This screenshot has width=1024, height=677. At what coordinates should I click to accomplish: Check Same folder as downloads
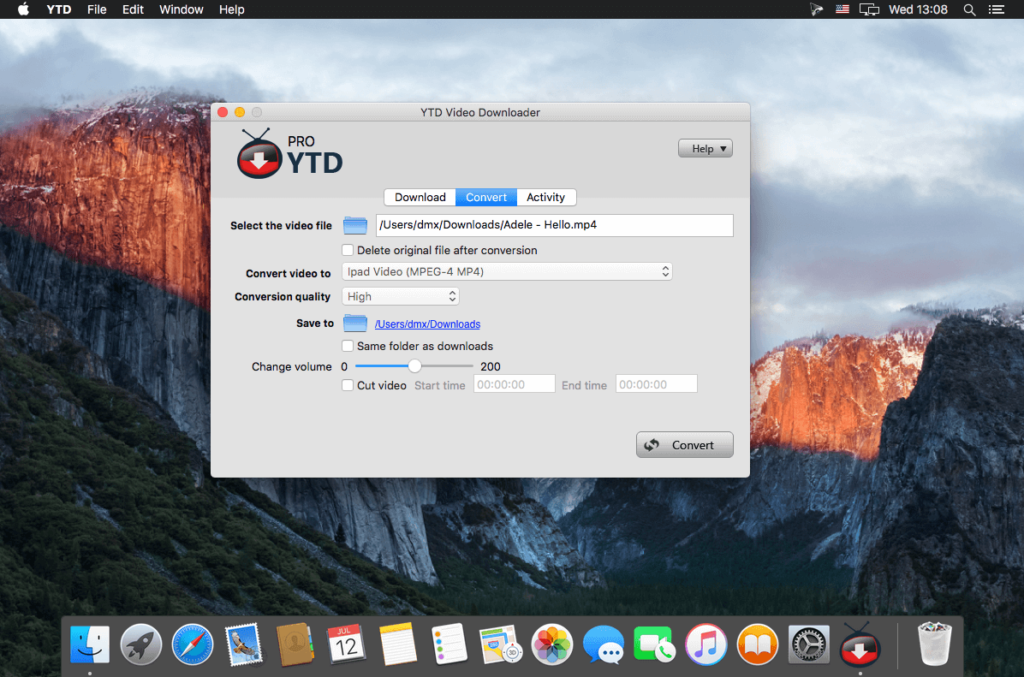348,345
